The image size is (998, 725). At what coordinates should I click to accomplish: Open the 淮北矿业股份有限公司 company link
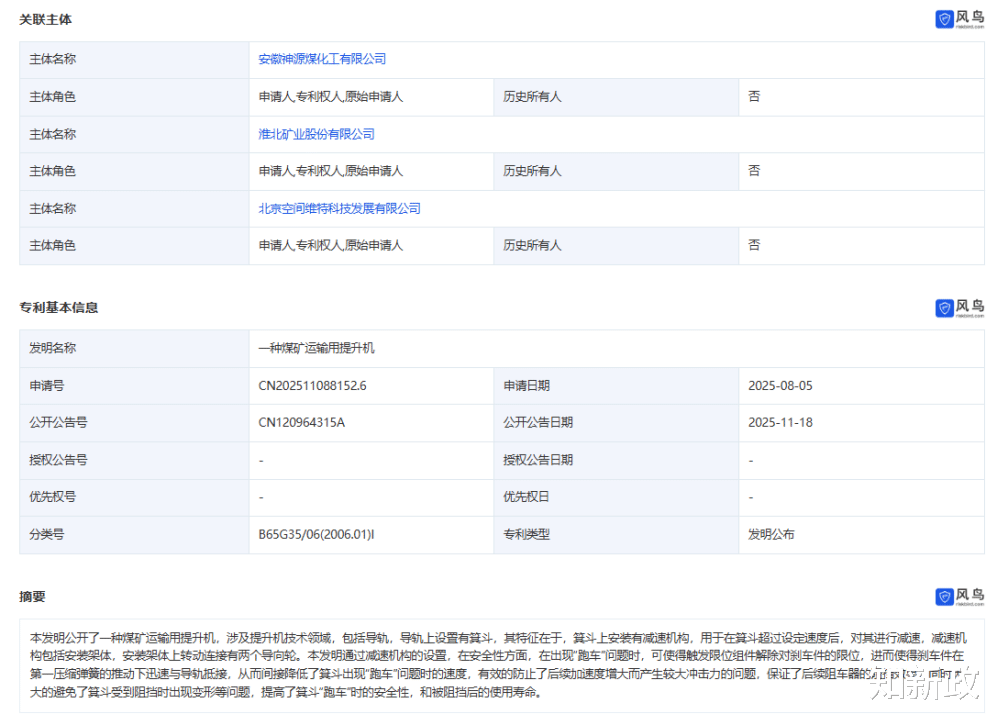click(316, 134)
